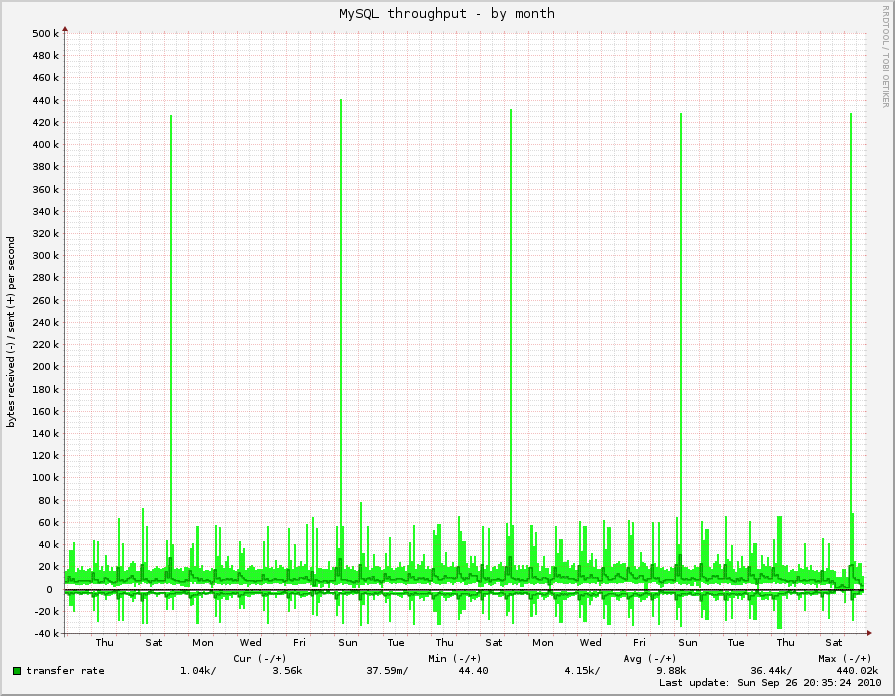Click the "60 k" y-axis label
This screenshot has height=696, width=895.
point(48,523)
